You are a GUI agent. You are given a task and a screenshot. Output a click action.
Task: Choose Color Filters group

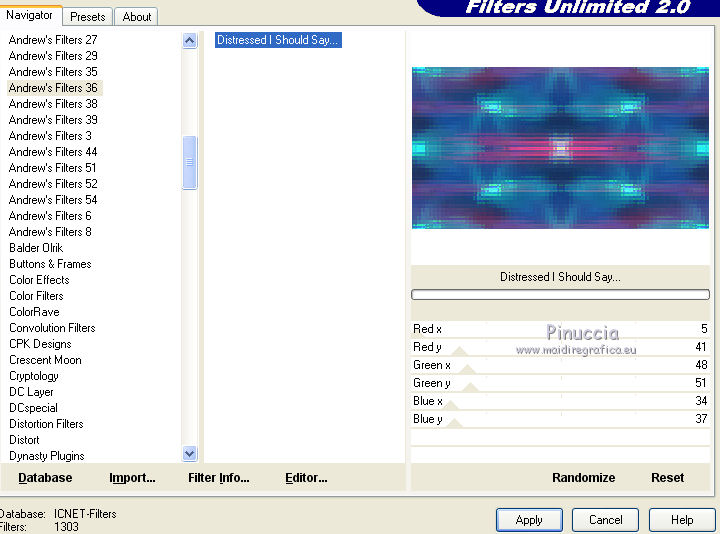pyautogui.click(x=36, y=296)
